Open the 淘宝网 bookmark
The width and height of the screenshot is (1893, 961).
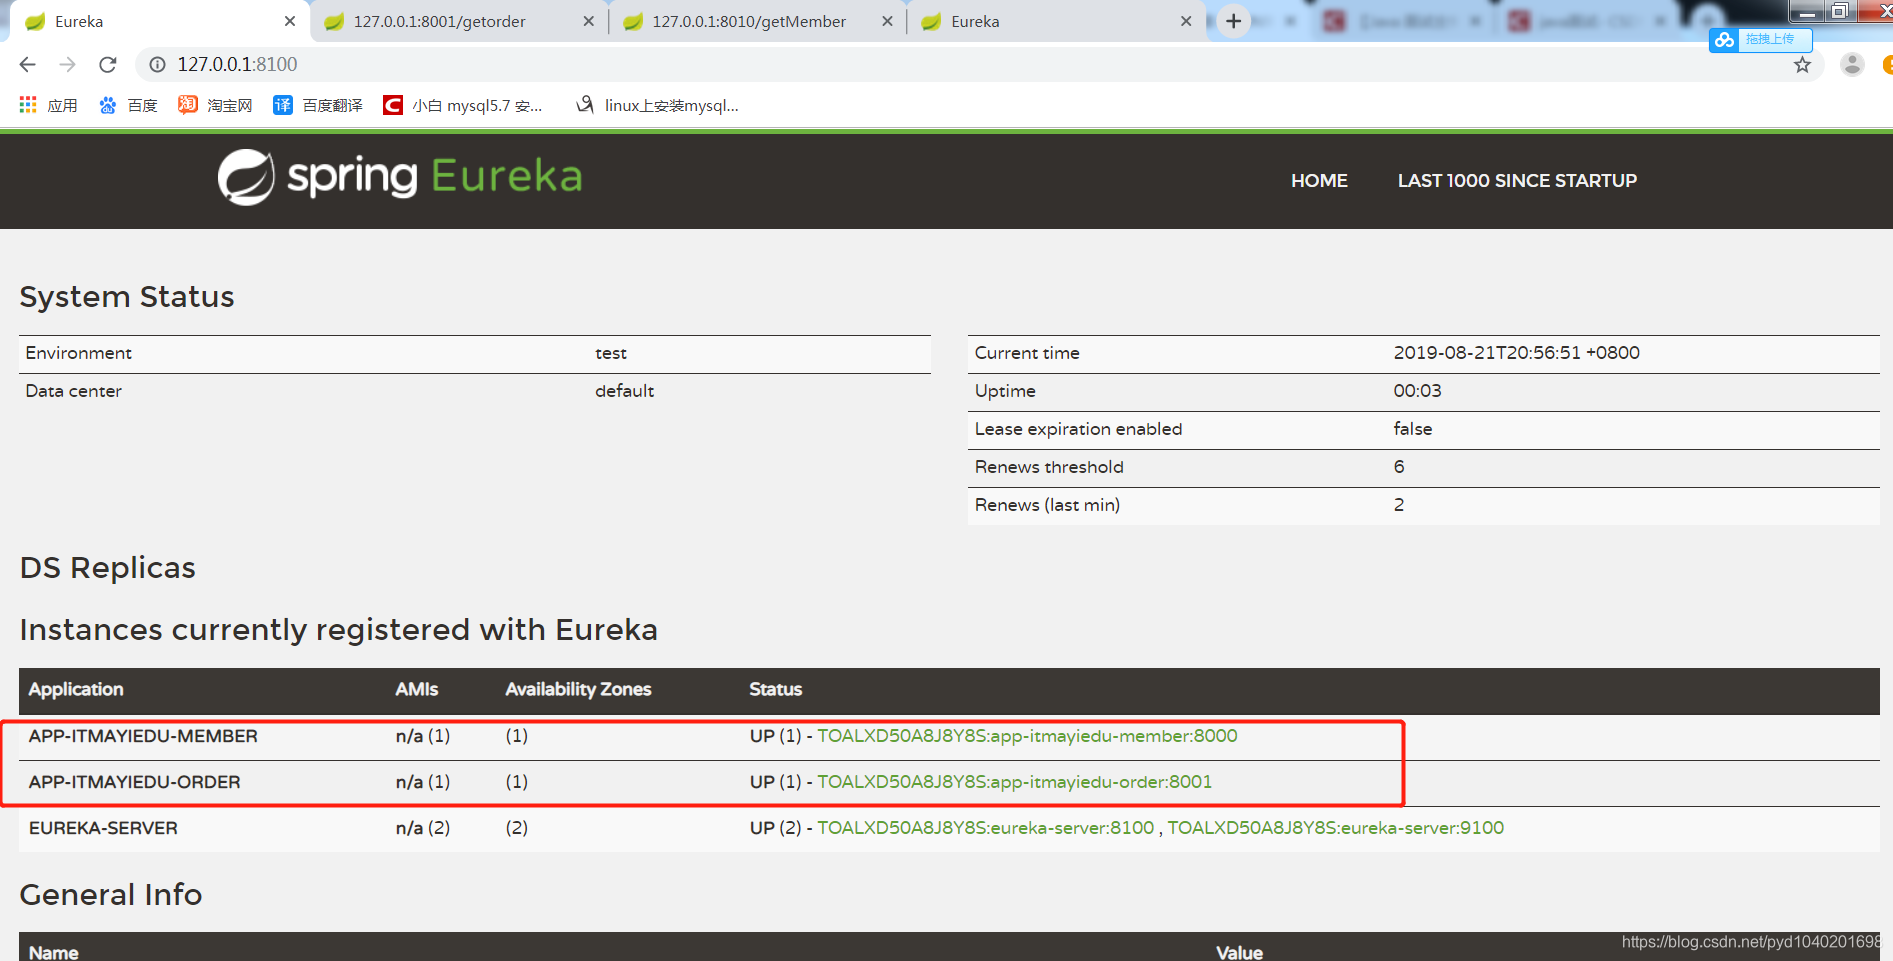click(x=215, y=105)
